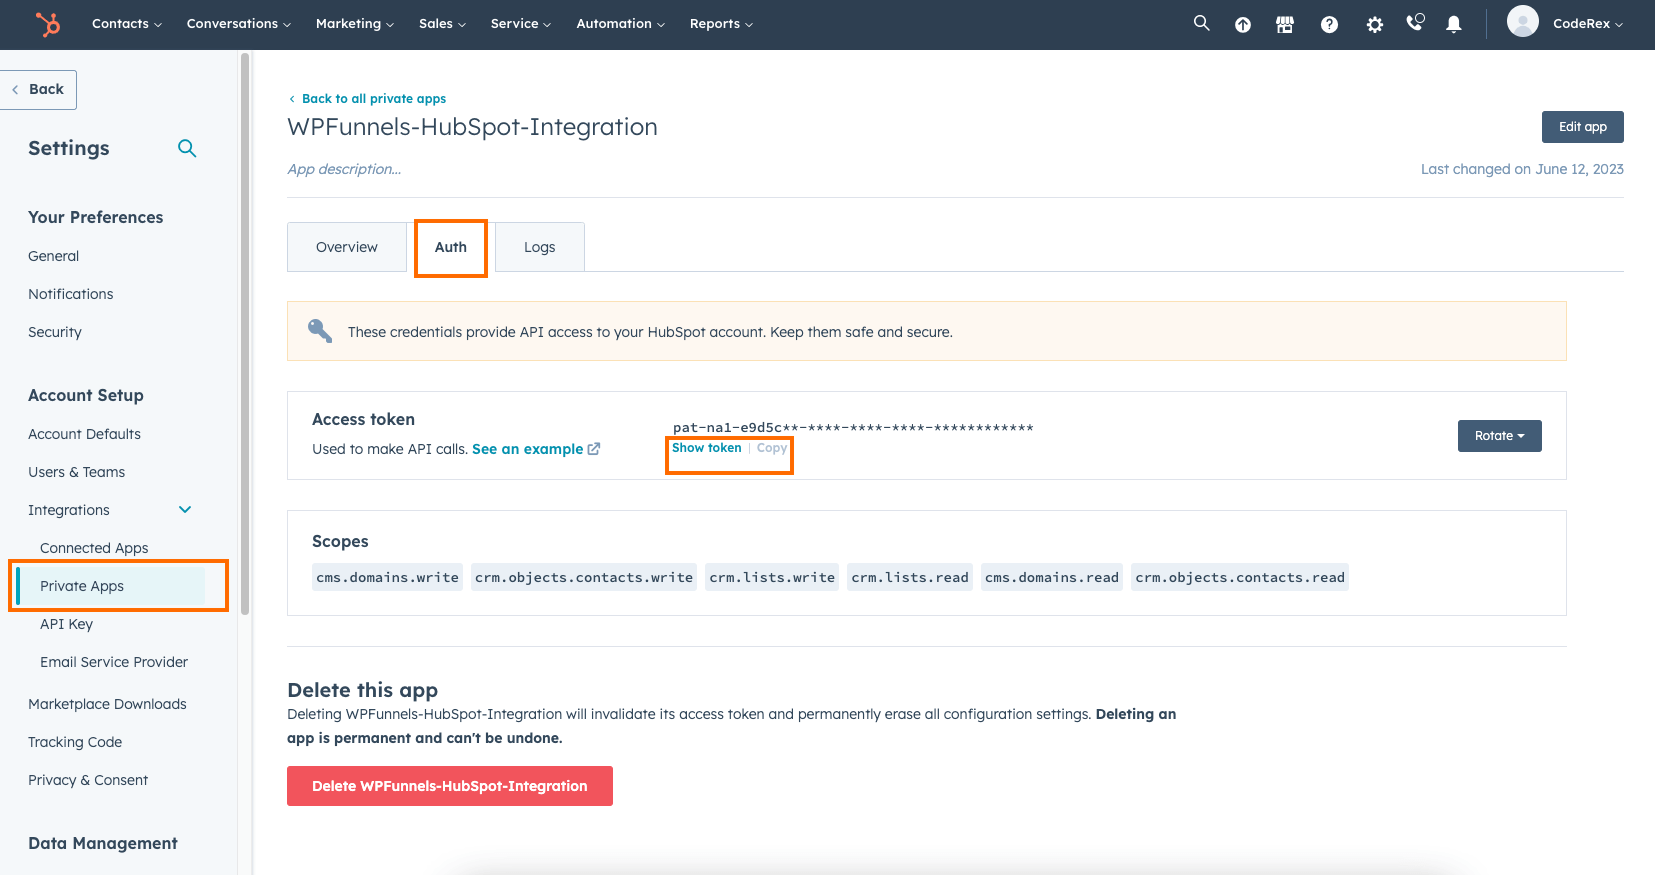The width and height of the screenshot is (1655, 875).
Task: Open the Rotate token dropdown
Action: [x=1500, y=436]
